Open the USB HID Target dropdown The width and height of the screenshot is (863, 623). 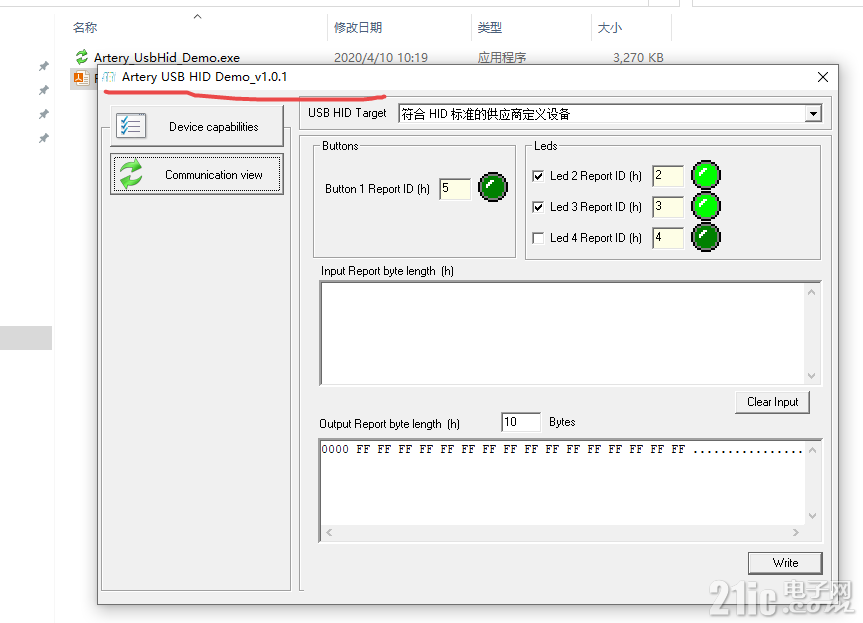click(813, 114)
